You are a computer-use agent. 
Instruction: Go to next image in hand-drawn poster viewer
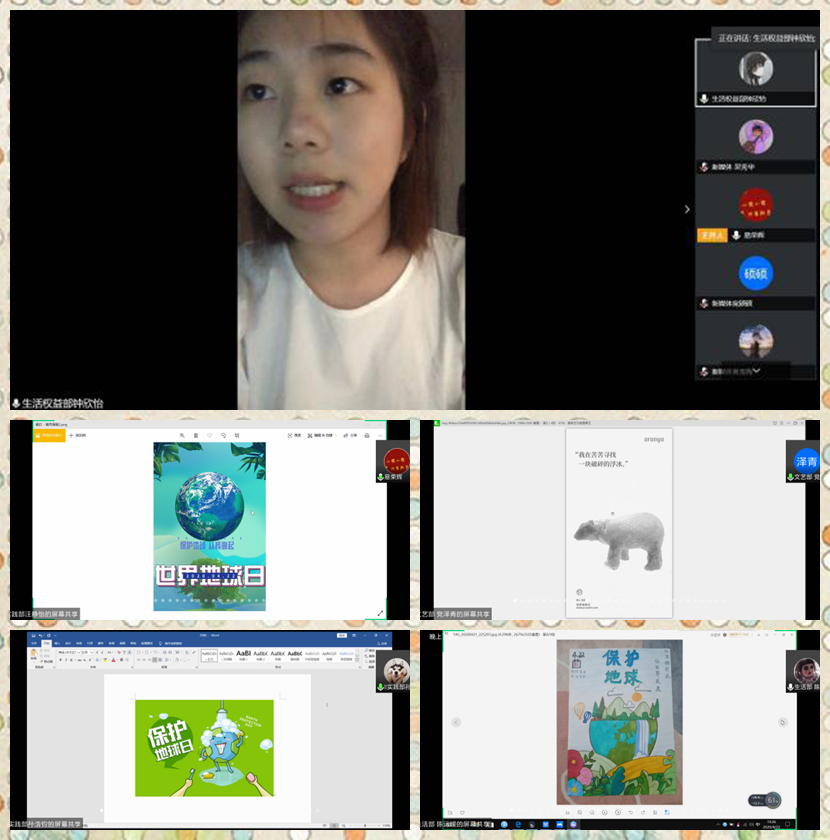pos(782,722)
